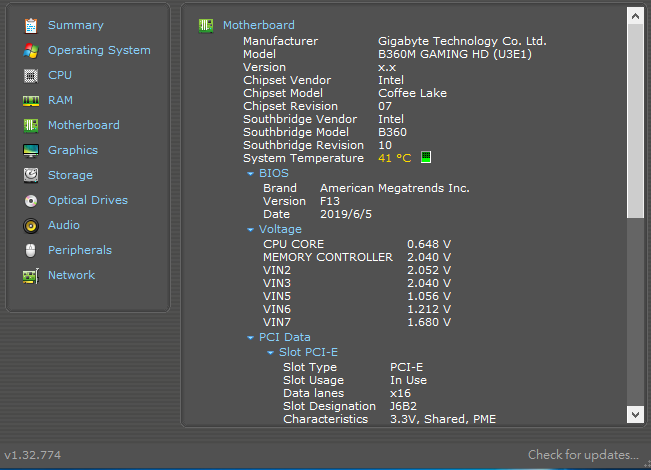Image resolution: width=651 pixels, height=470 pixels.
Task: Open the Network section
Action: (71, 275)
